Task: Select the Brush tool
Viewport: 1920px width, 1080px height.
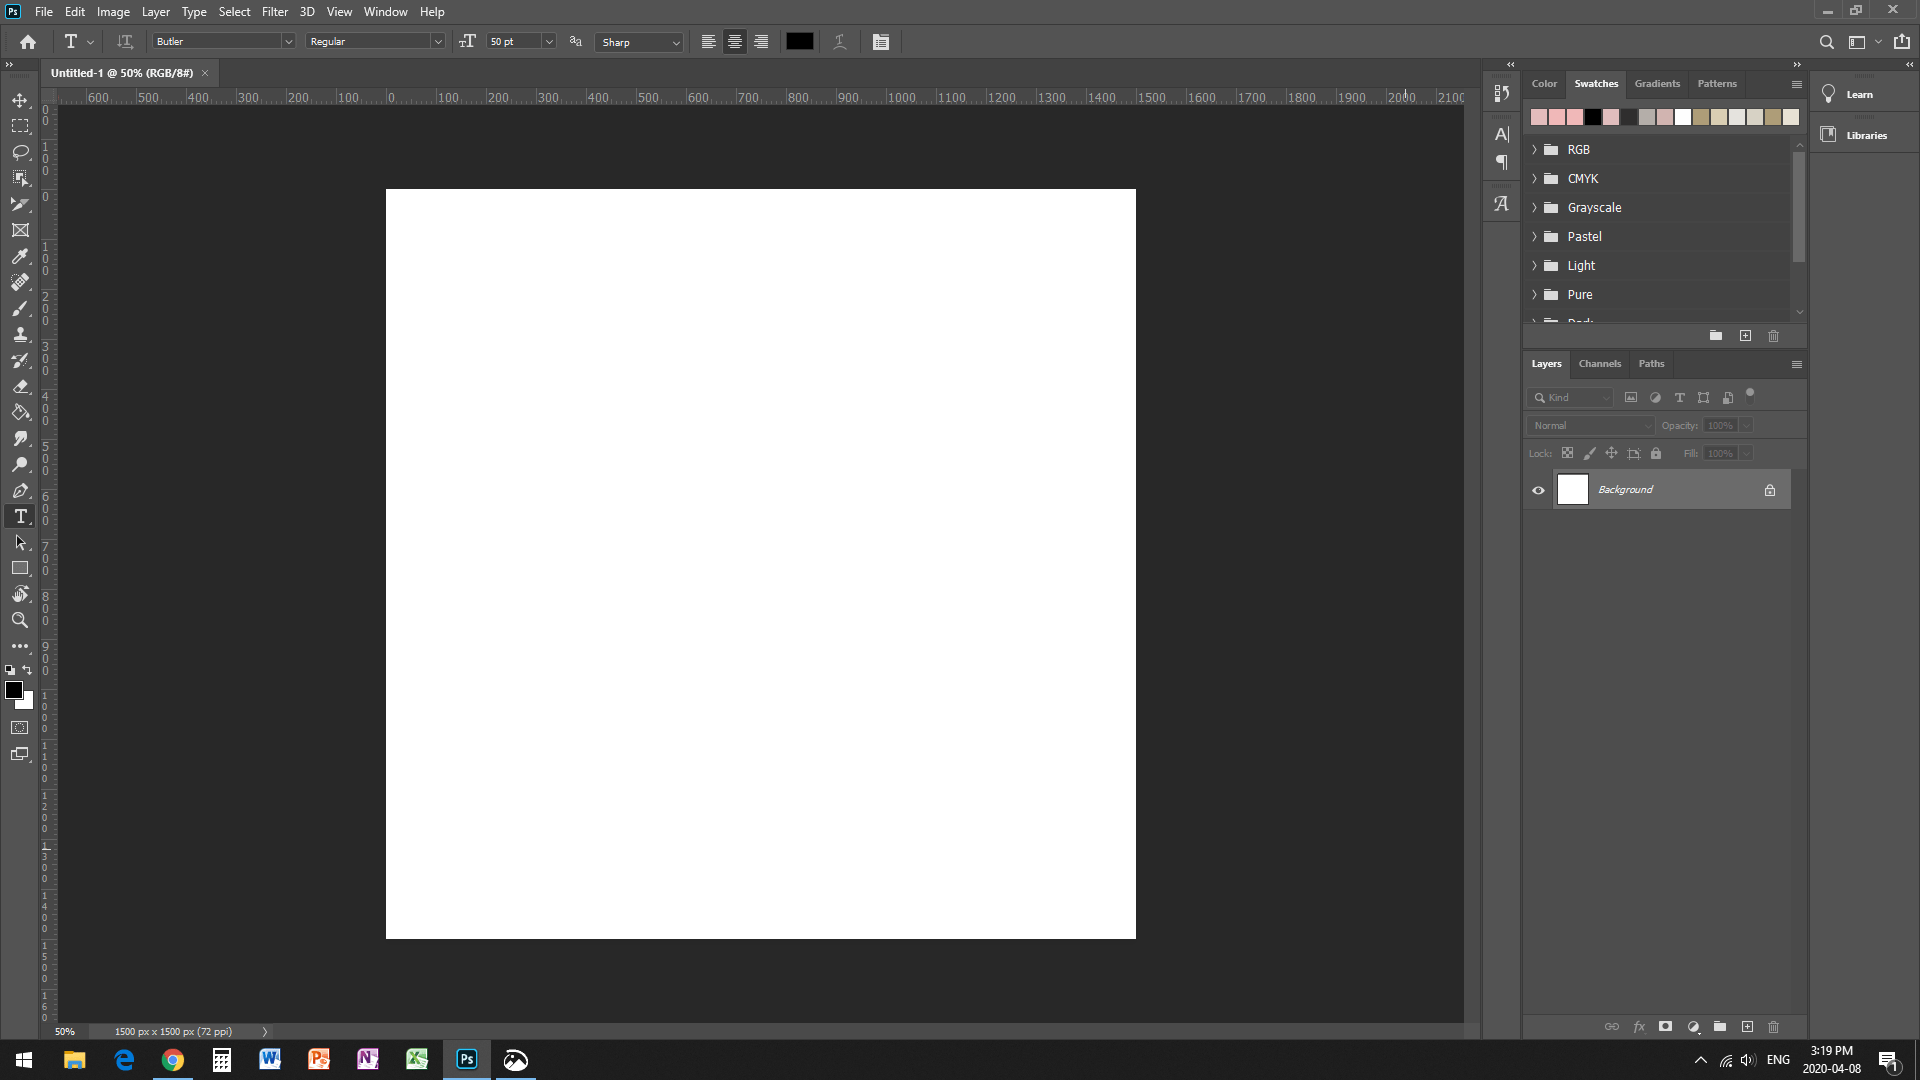Action: (x=20, y=308)
